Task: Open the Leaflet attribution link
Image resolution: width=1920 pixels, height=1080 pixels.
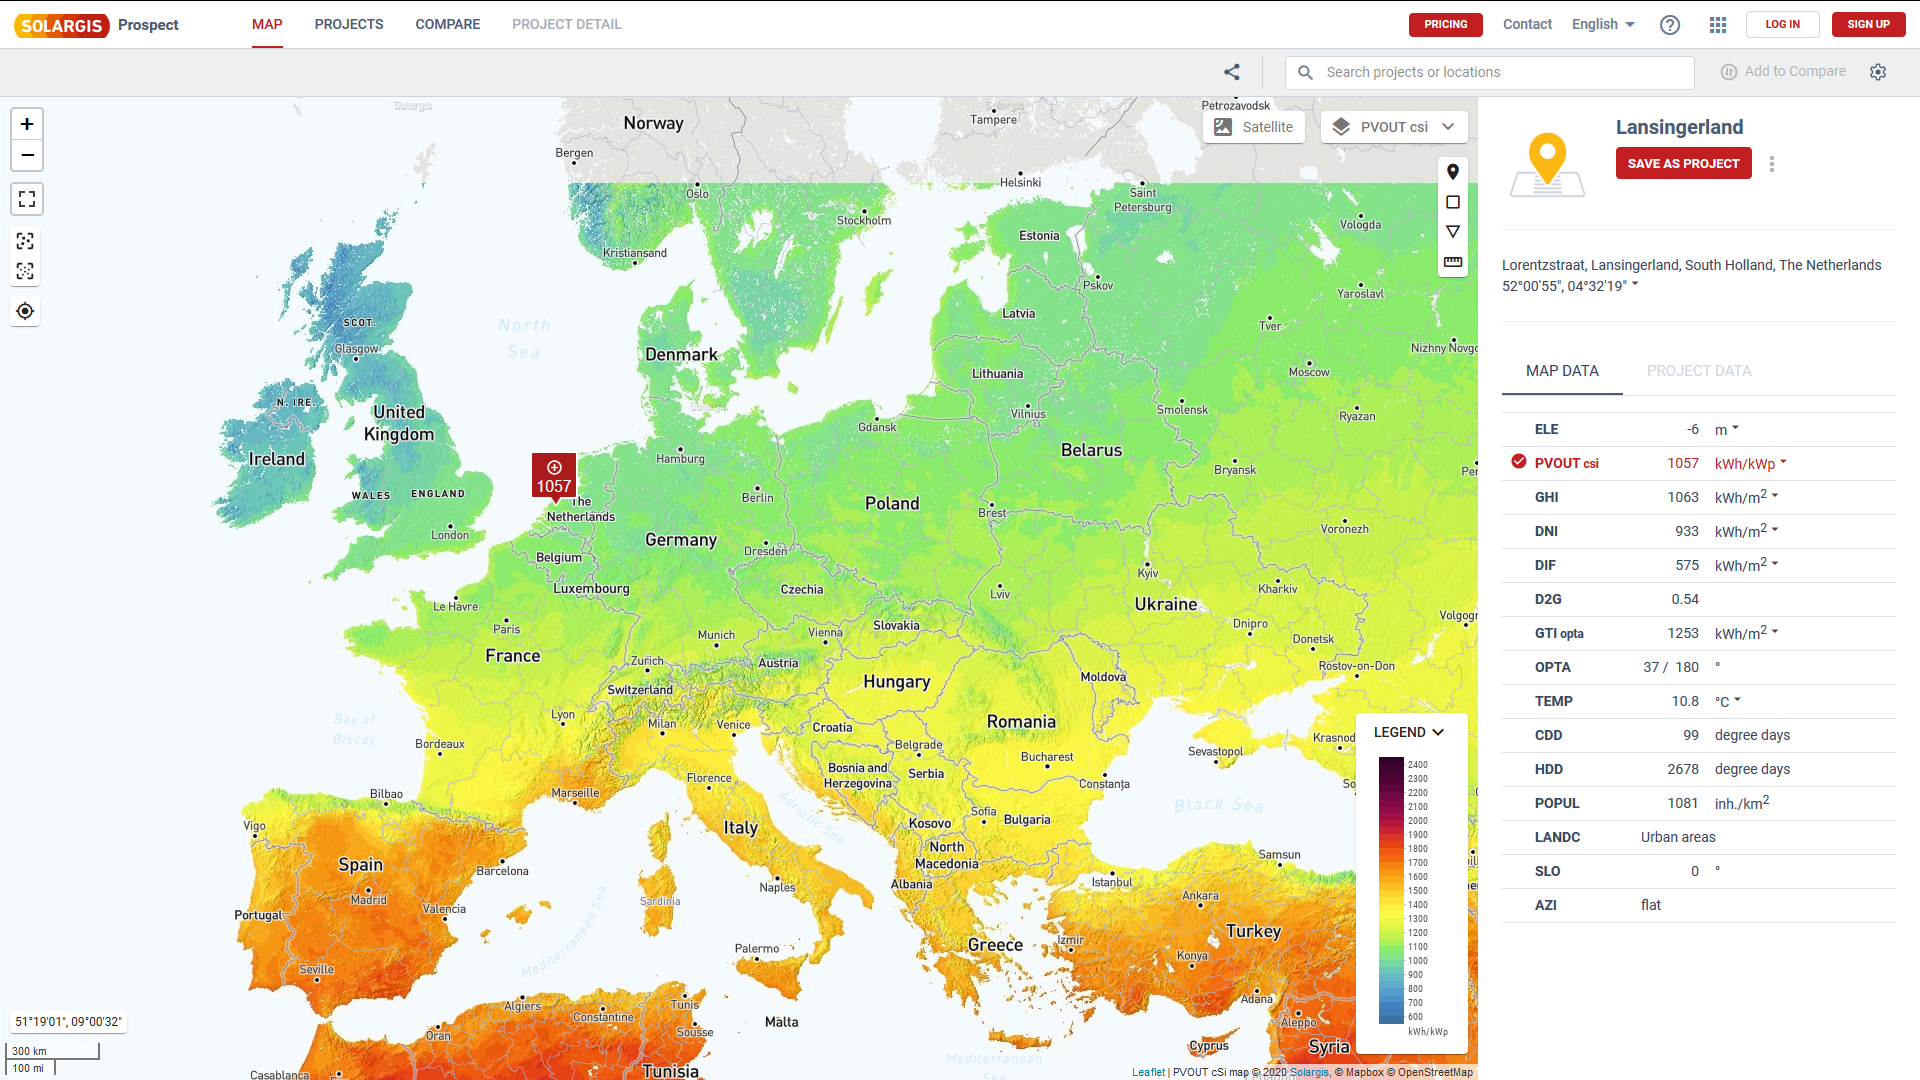Action: [x=1148, y=1072]
